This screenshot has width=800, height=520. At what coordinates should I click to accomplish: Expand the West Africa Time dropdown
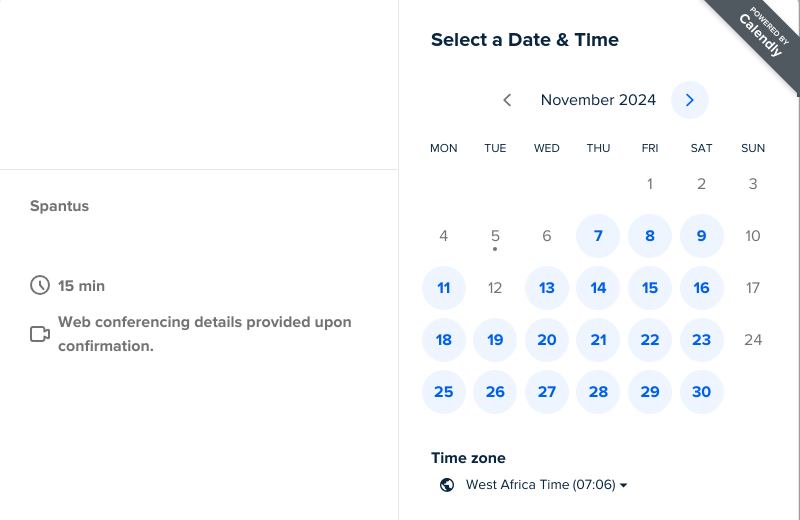point(547,485)
